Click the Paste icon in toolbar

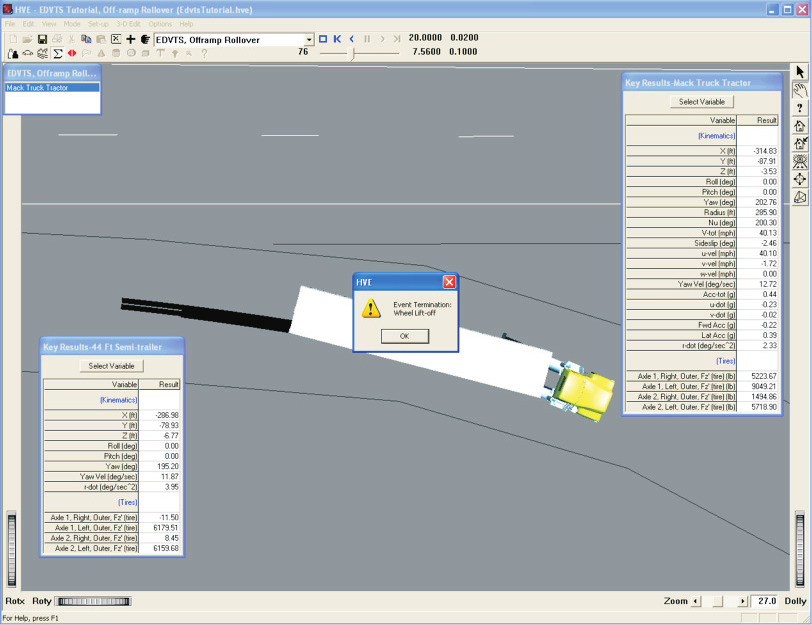(x=101, y=39)
